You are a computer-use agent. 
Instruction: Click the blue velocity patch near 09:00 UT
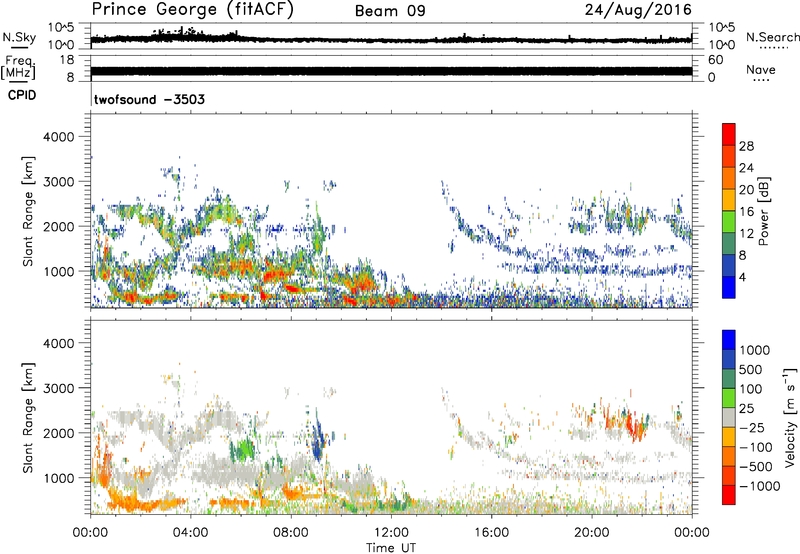pos(318,440)
